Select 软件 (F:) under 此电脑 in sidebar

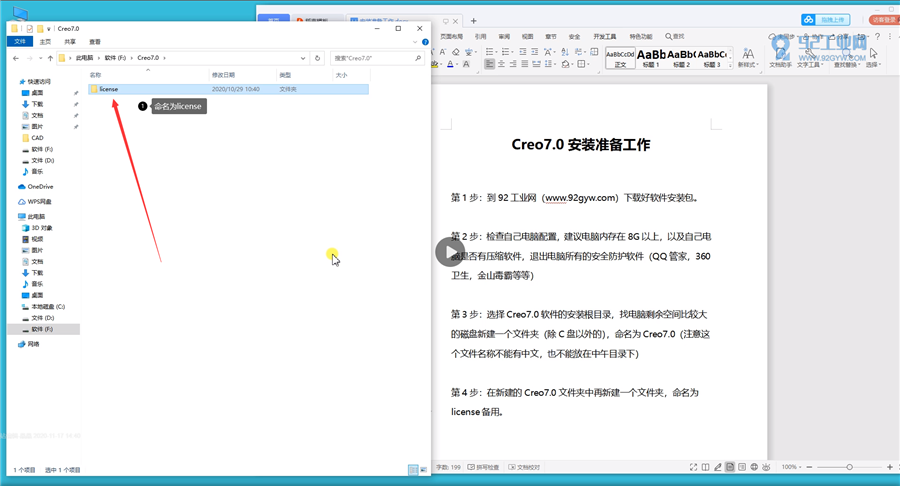[42, 329]
